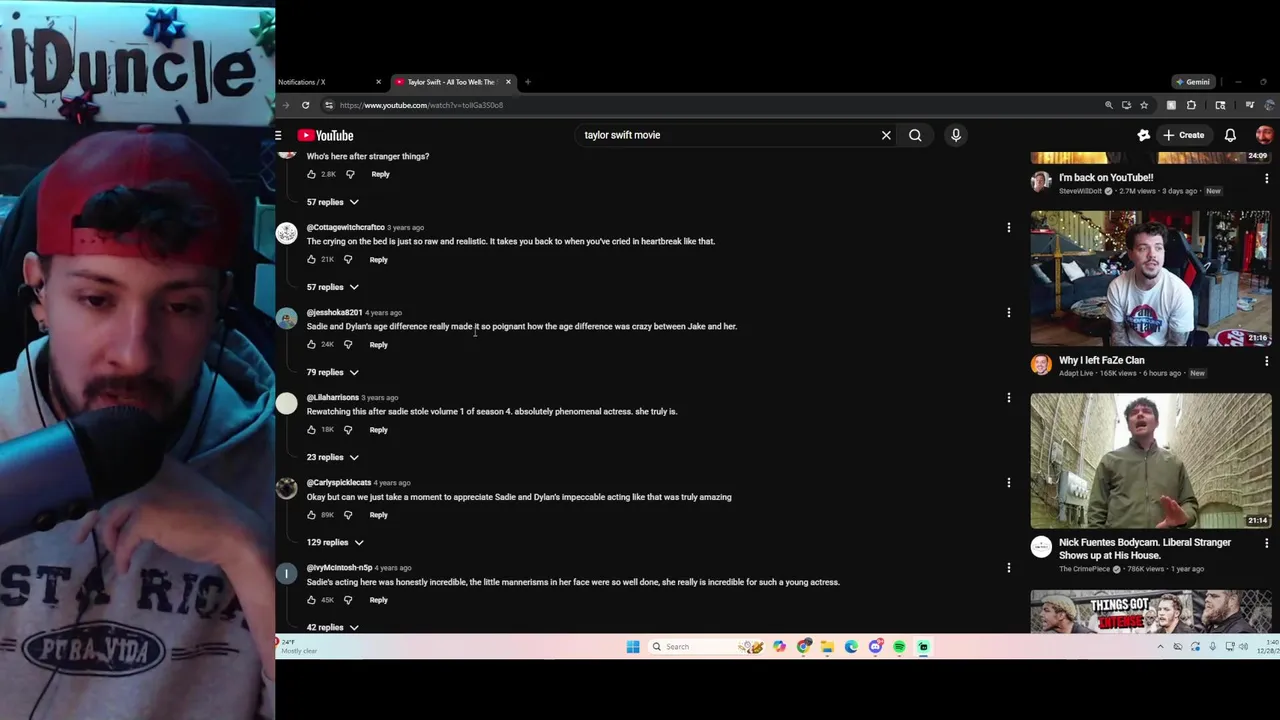Expand the 23 replies thread

[332, 457]
